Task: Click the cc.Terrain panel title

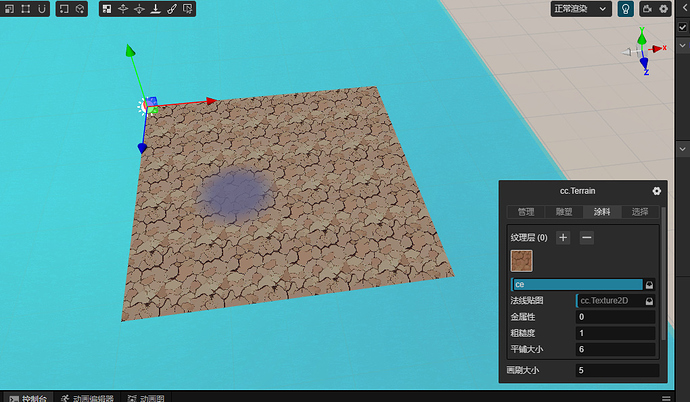Action: [577, 191]
